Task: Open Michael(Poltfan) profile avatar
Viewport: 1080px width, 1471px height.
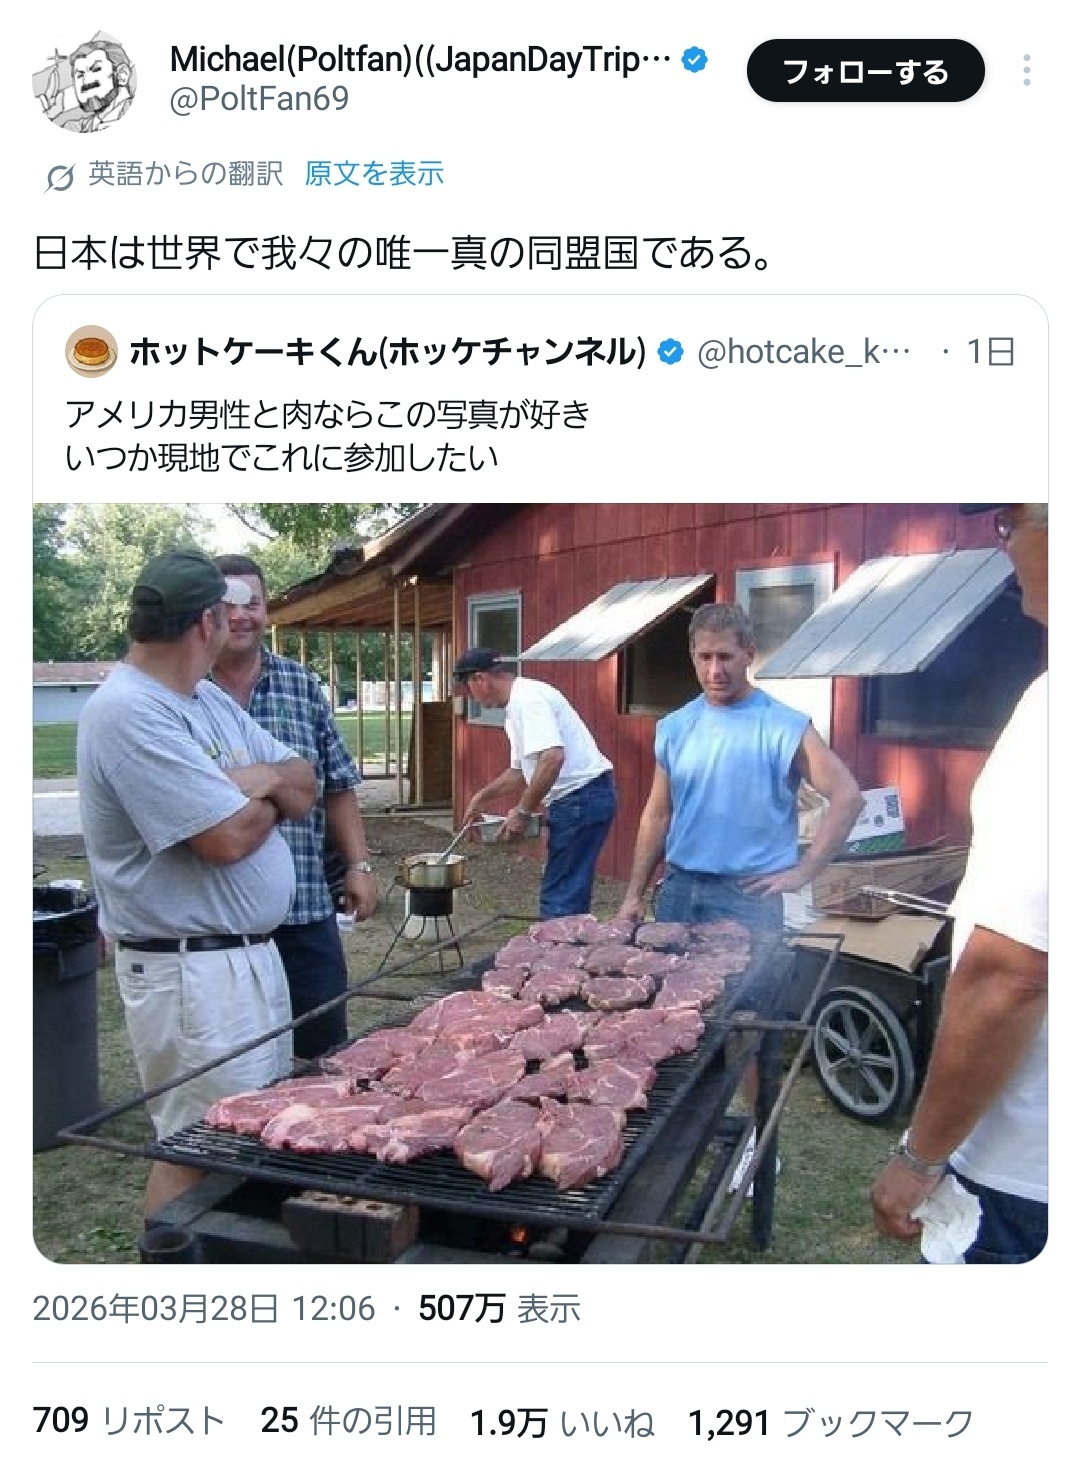Action: [x=85, y=82]
